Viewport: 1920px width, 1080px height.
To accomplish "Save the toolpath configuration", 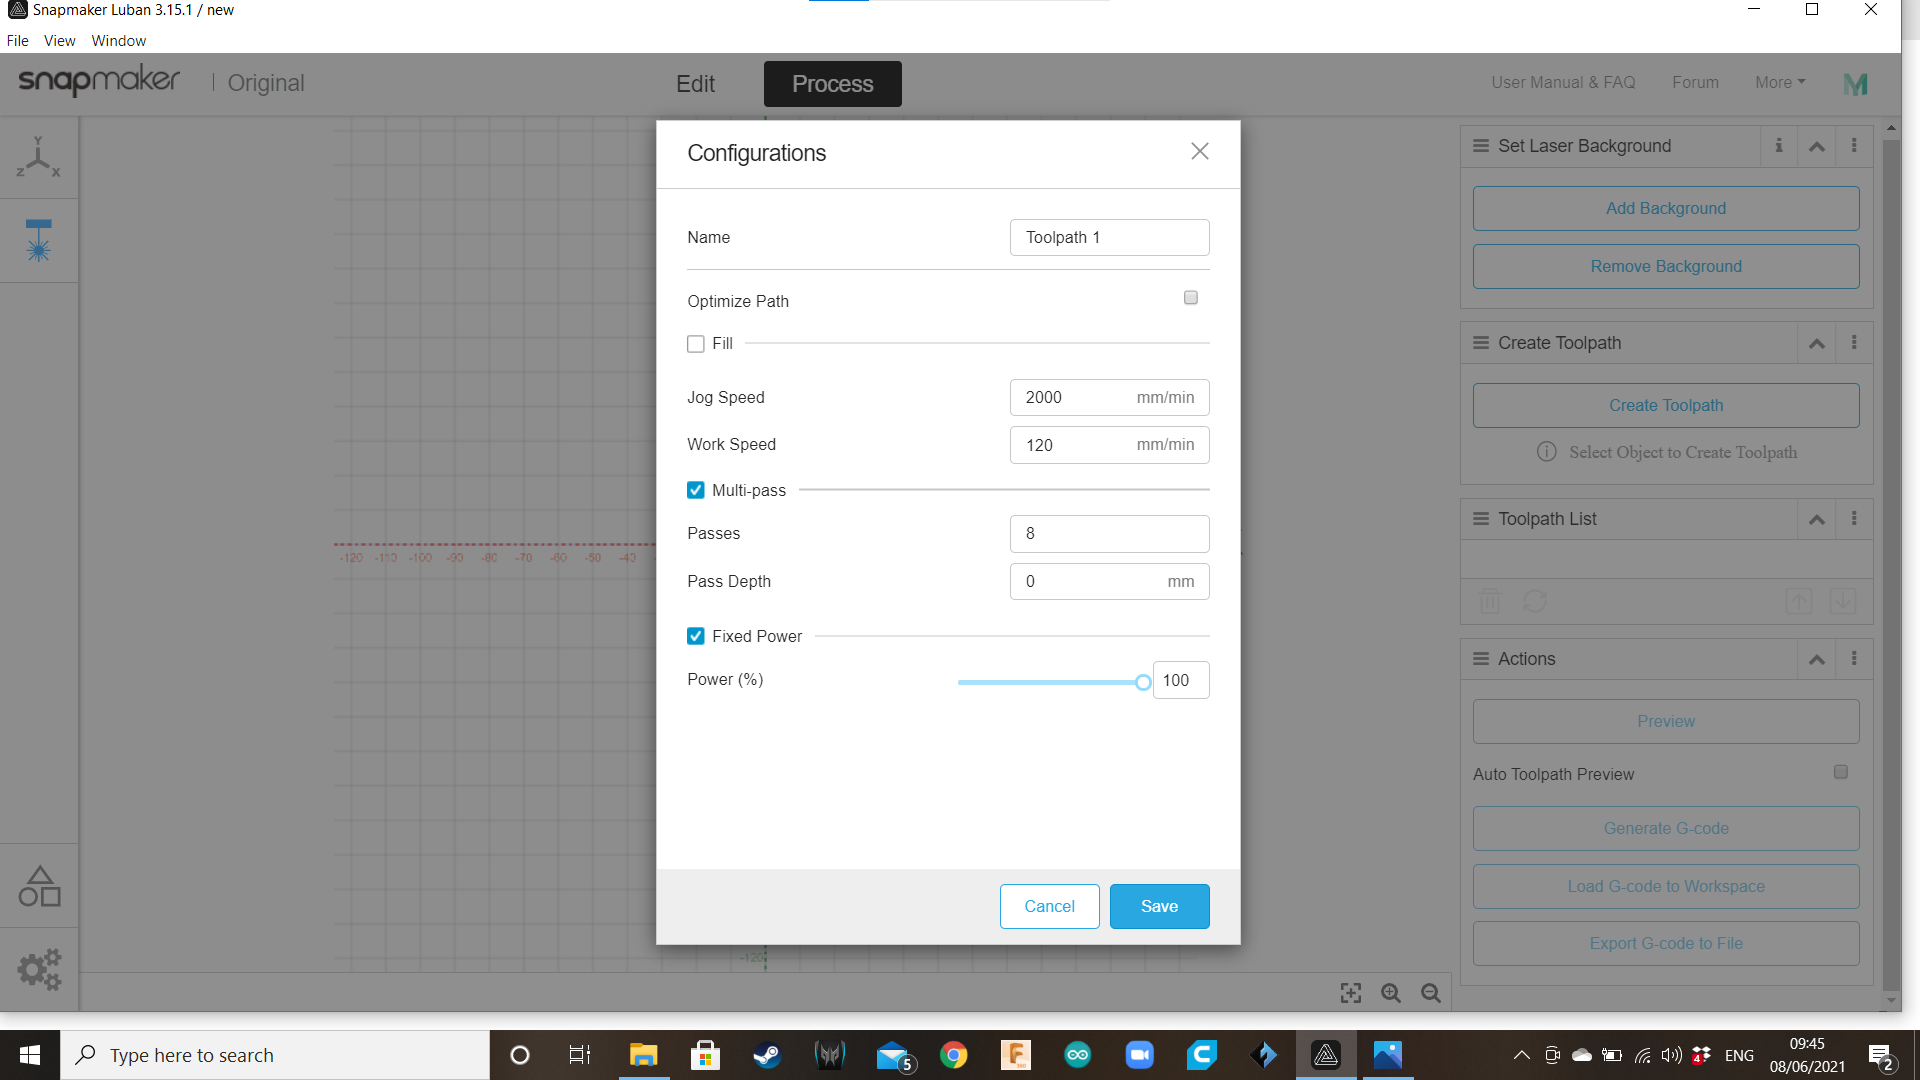I will [1159, 906].
